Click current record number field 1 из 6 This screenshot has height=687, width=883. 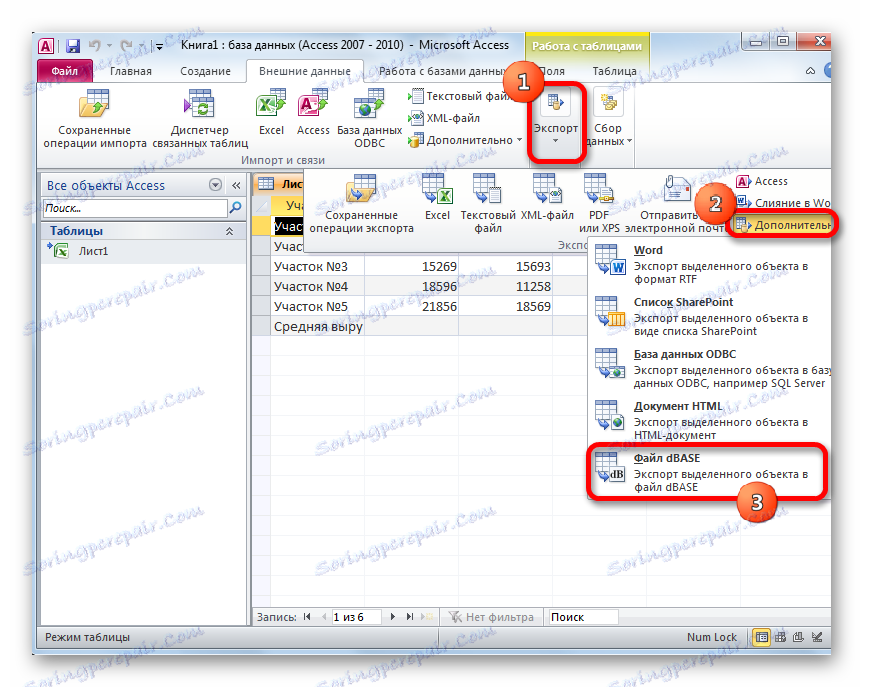pyautogui.click(x=356, y=617)
